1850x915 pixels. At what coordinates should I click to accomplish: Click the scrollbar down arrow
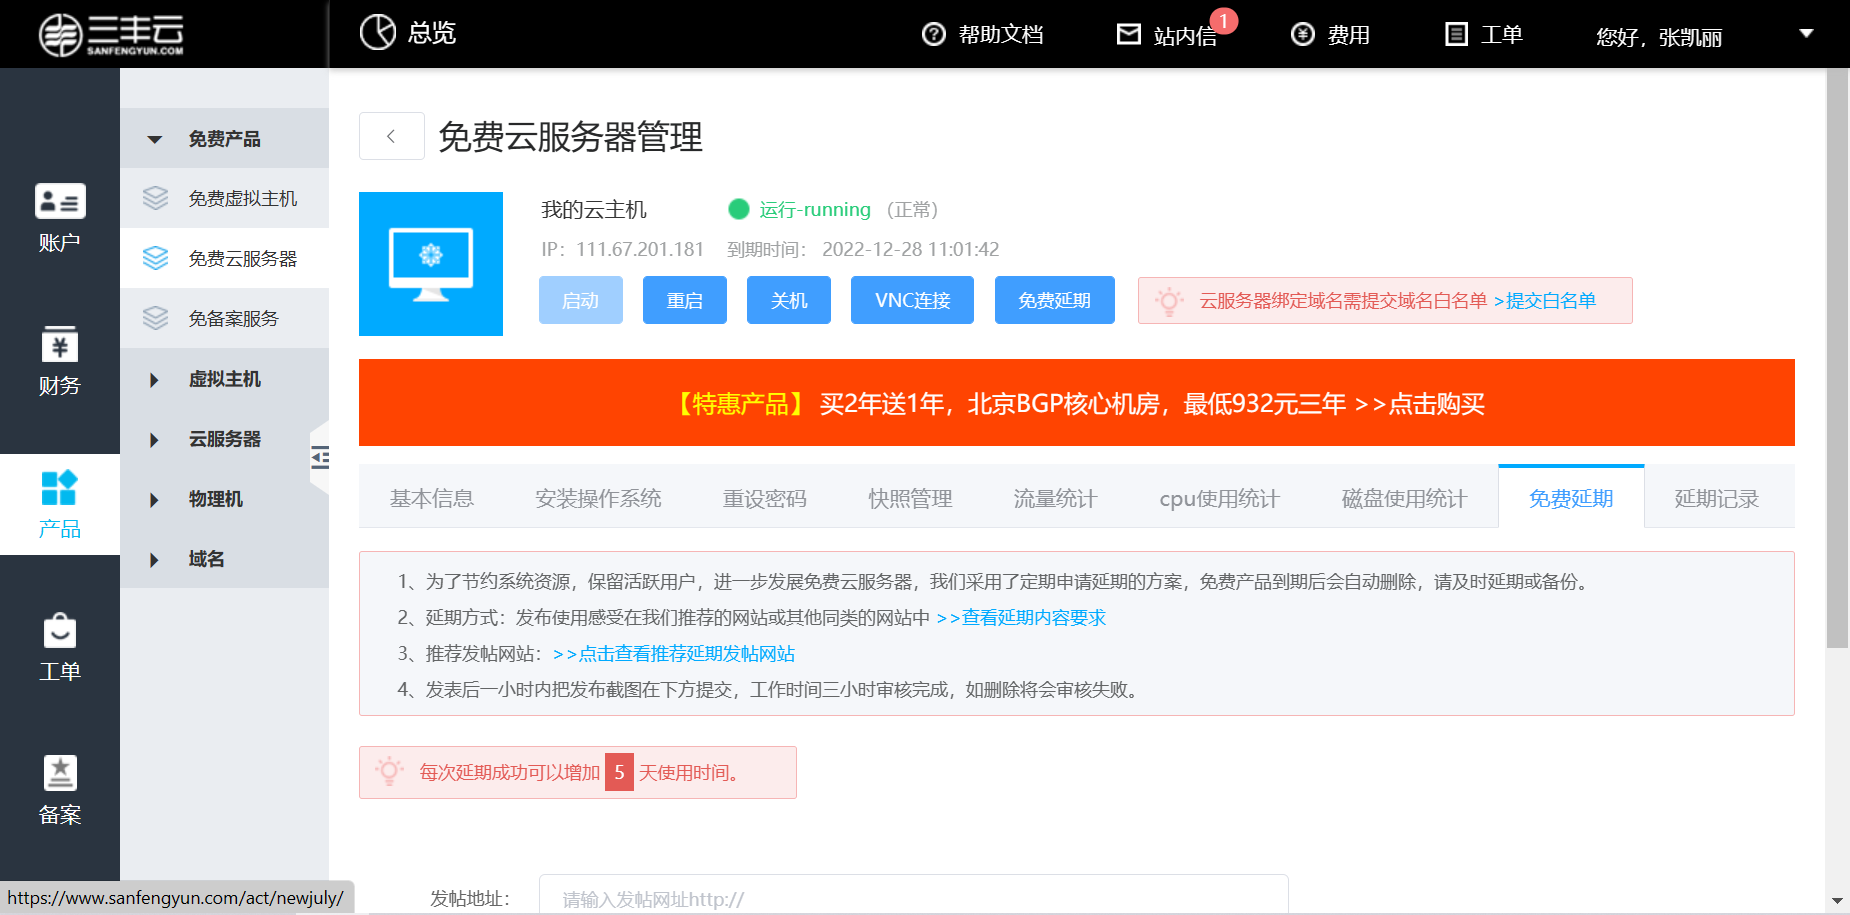click(x=1838, y=902)
